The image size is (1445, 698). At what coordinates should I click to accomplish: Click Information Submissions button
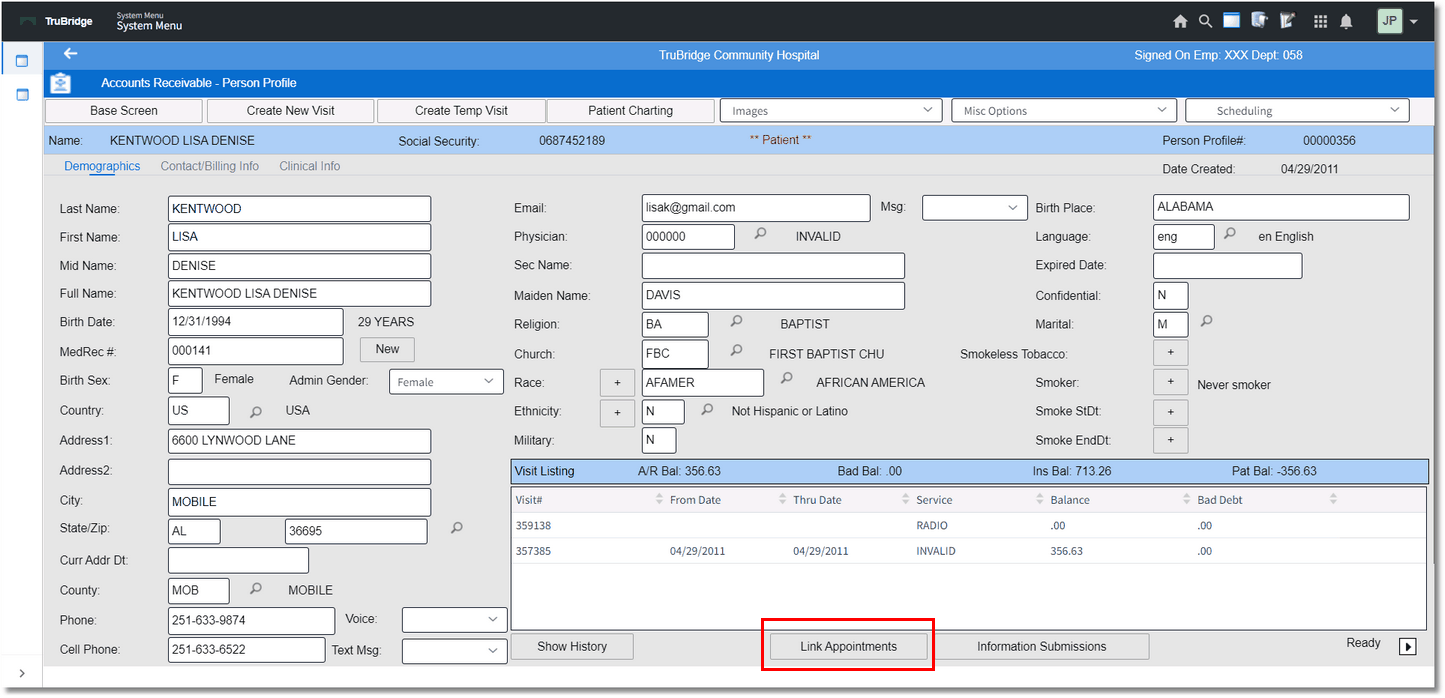click(x=1041, y=646)
